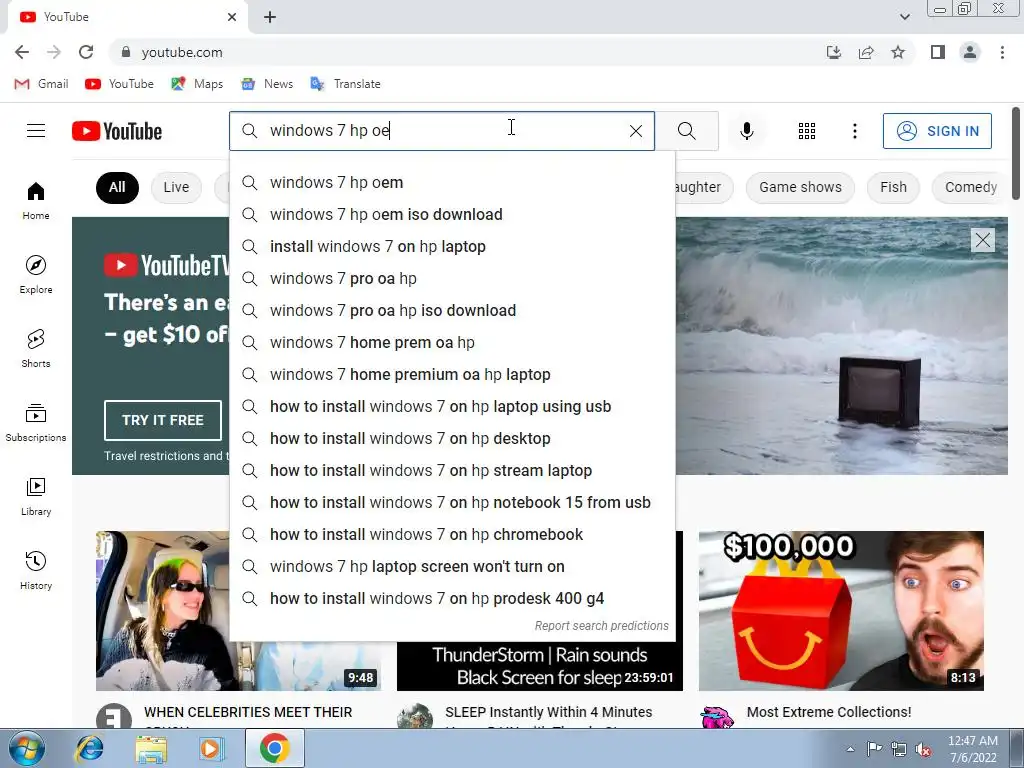Click the share page icon in address bar
Viewport: 1024px width, 768px height.
click(866, 52)
